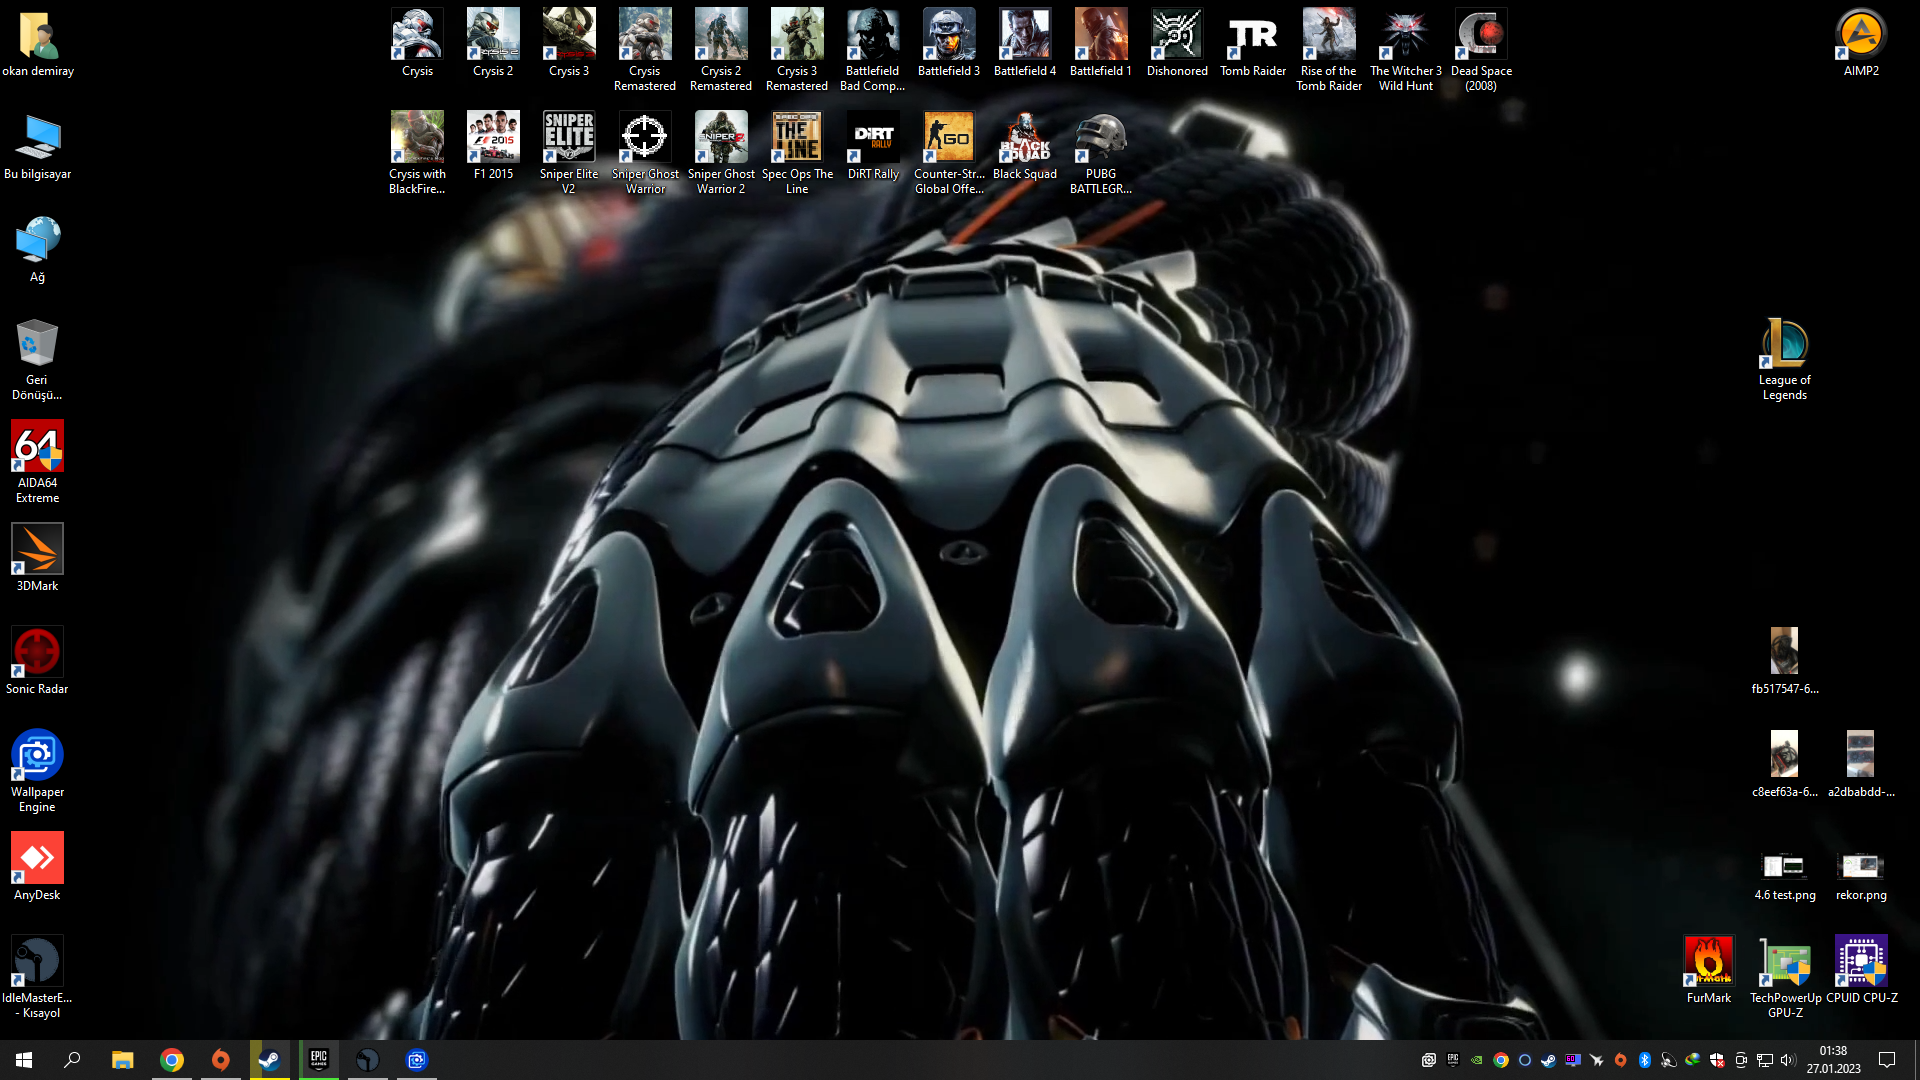Image resolution: width=1920 pixels, height=1080 pixels.
Task: Open League of Legends shortcut
Action: (x=1784, y=345)
